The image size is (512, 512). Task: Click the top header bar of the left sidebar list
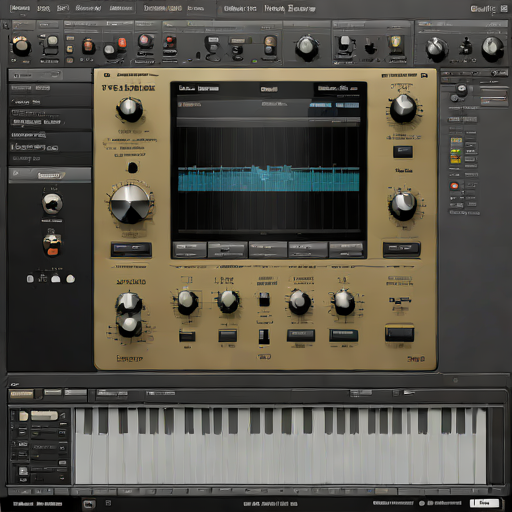tap(50, 76)
